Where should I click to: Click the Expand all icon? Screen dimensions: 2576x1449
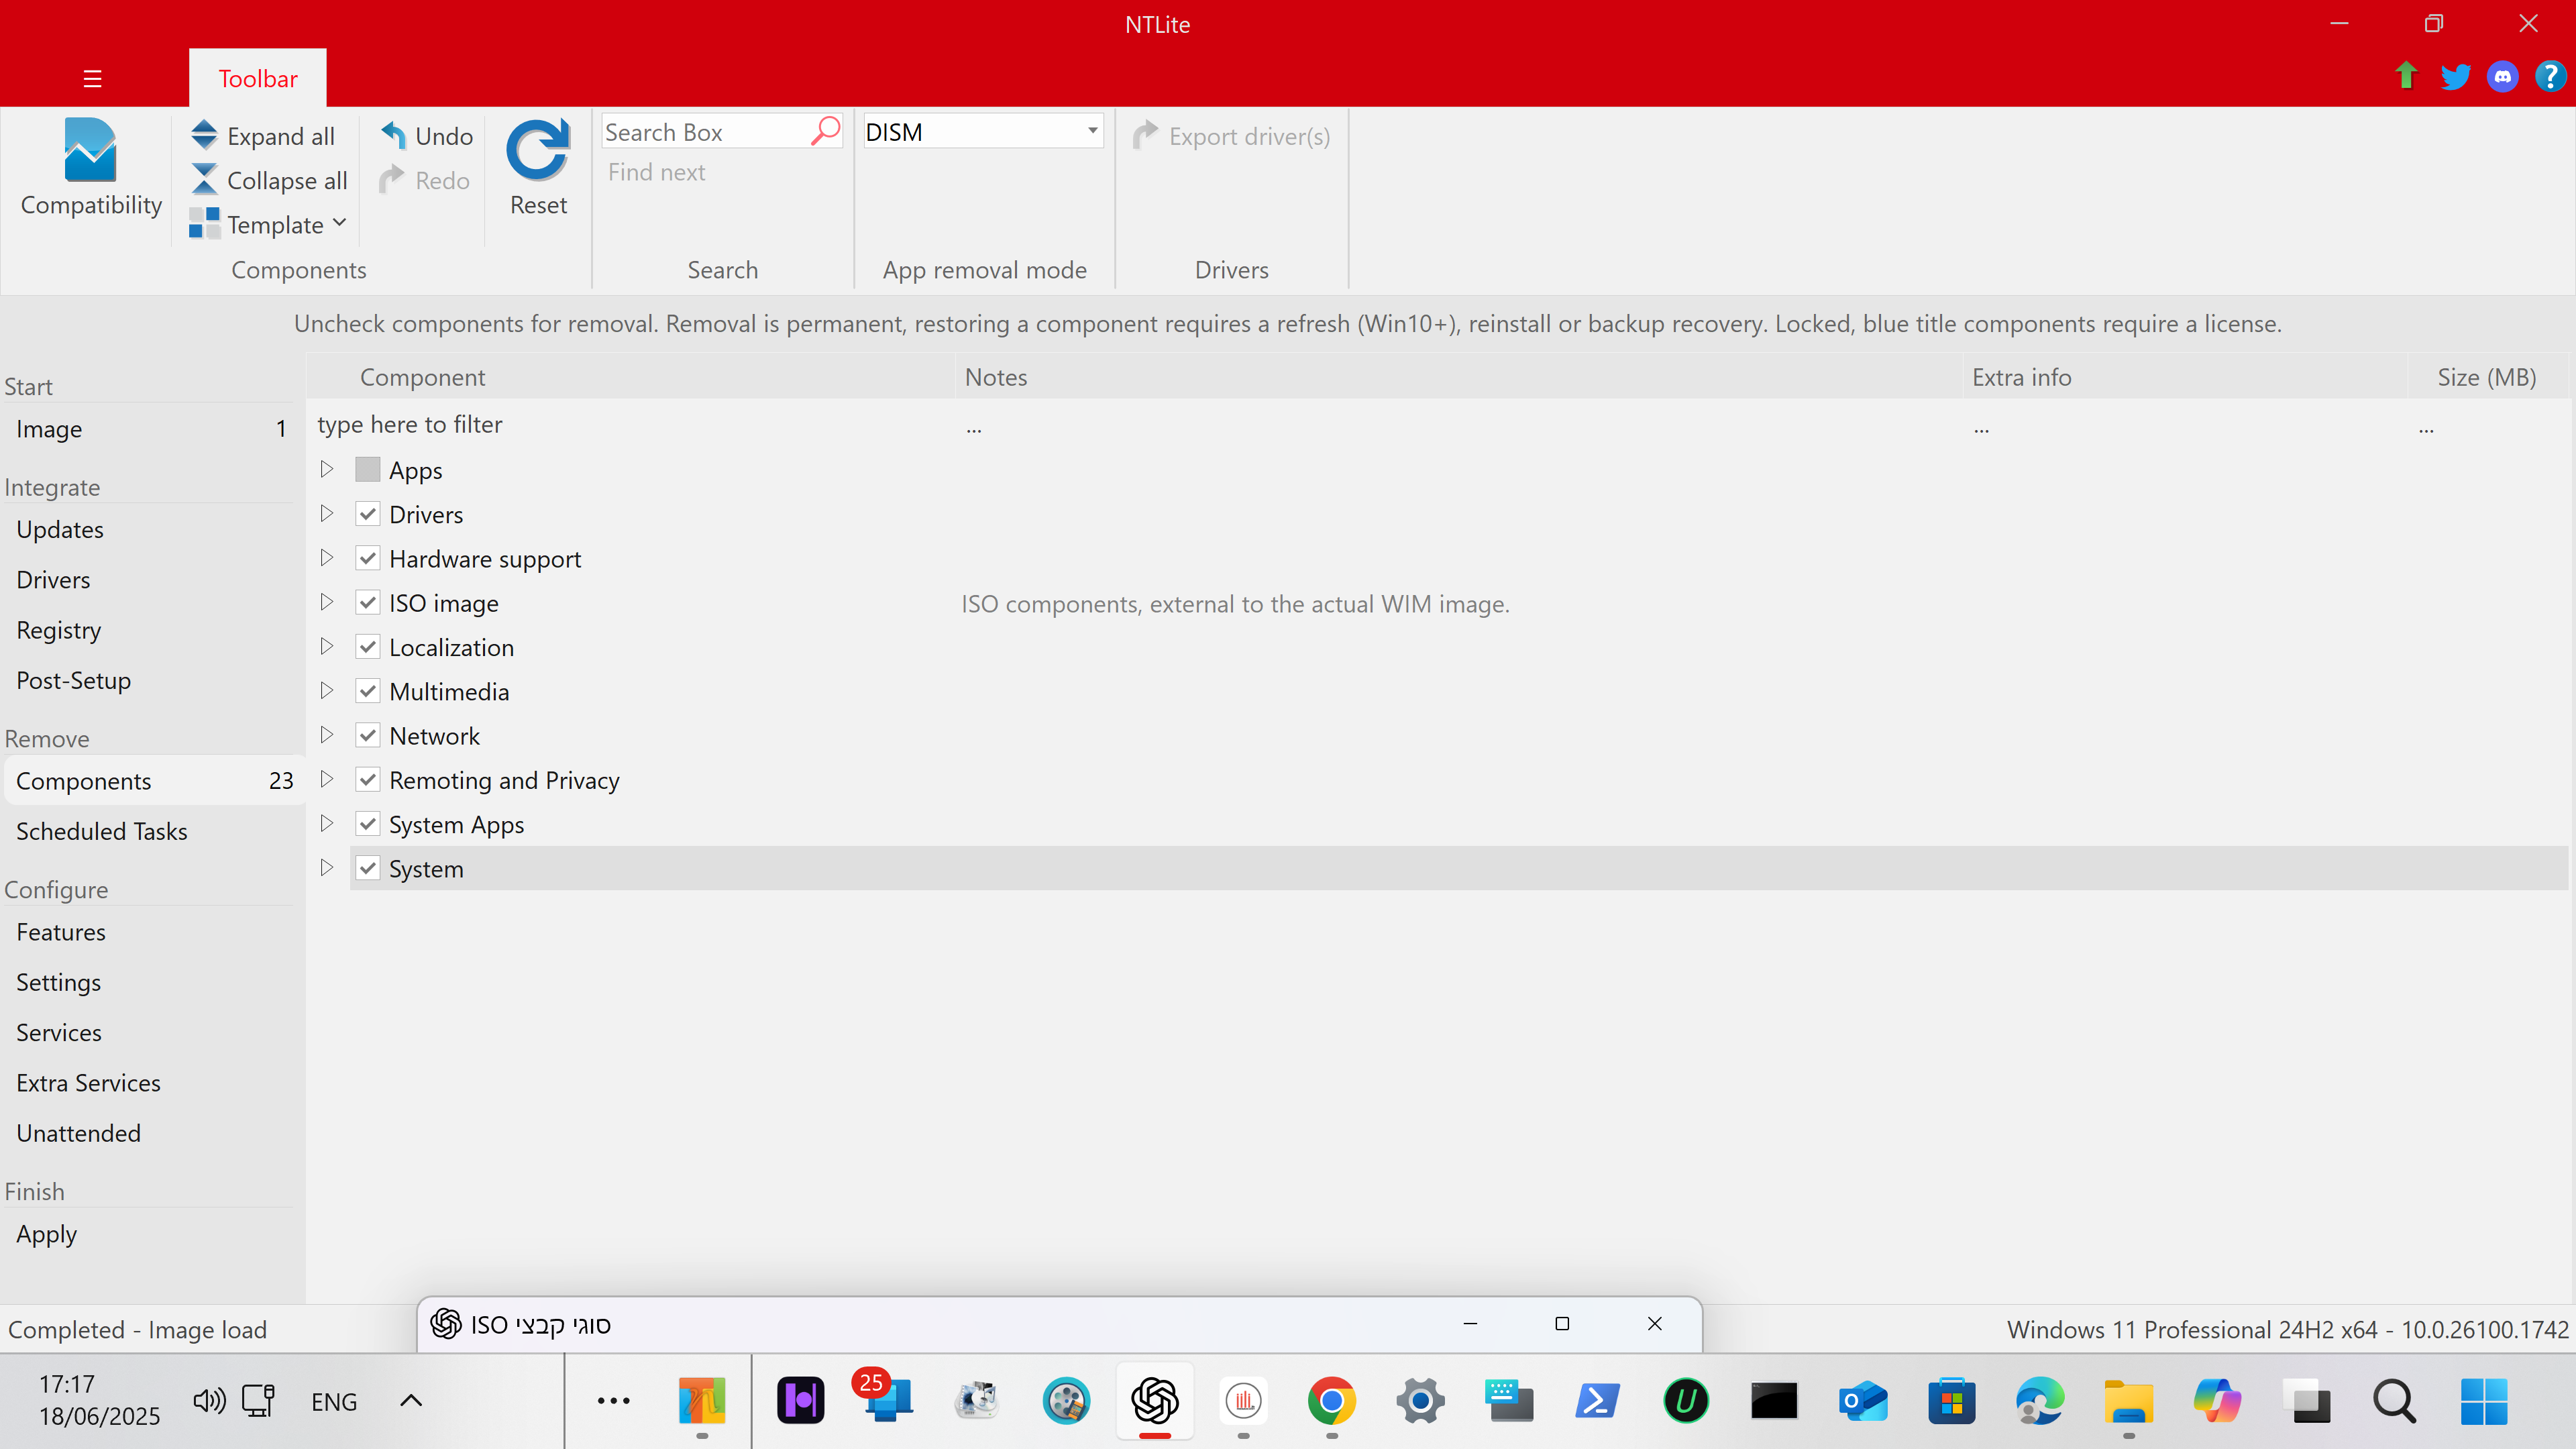click(x=204, y=135)
